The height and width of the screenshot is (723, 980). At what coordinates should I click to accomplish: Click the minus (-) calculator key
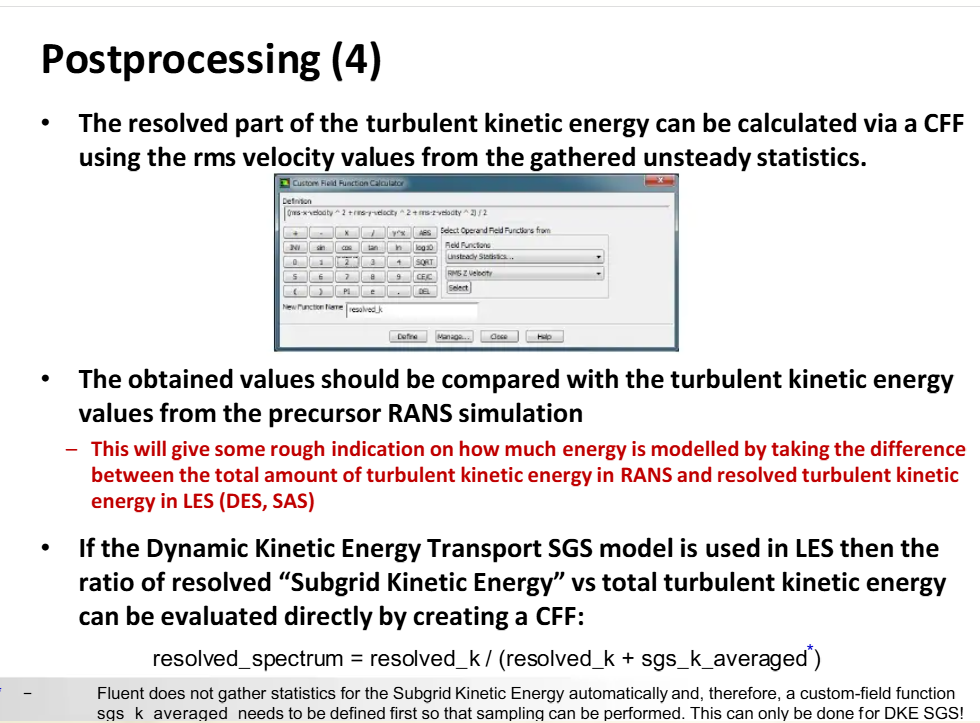321,232
